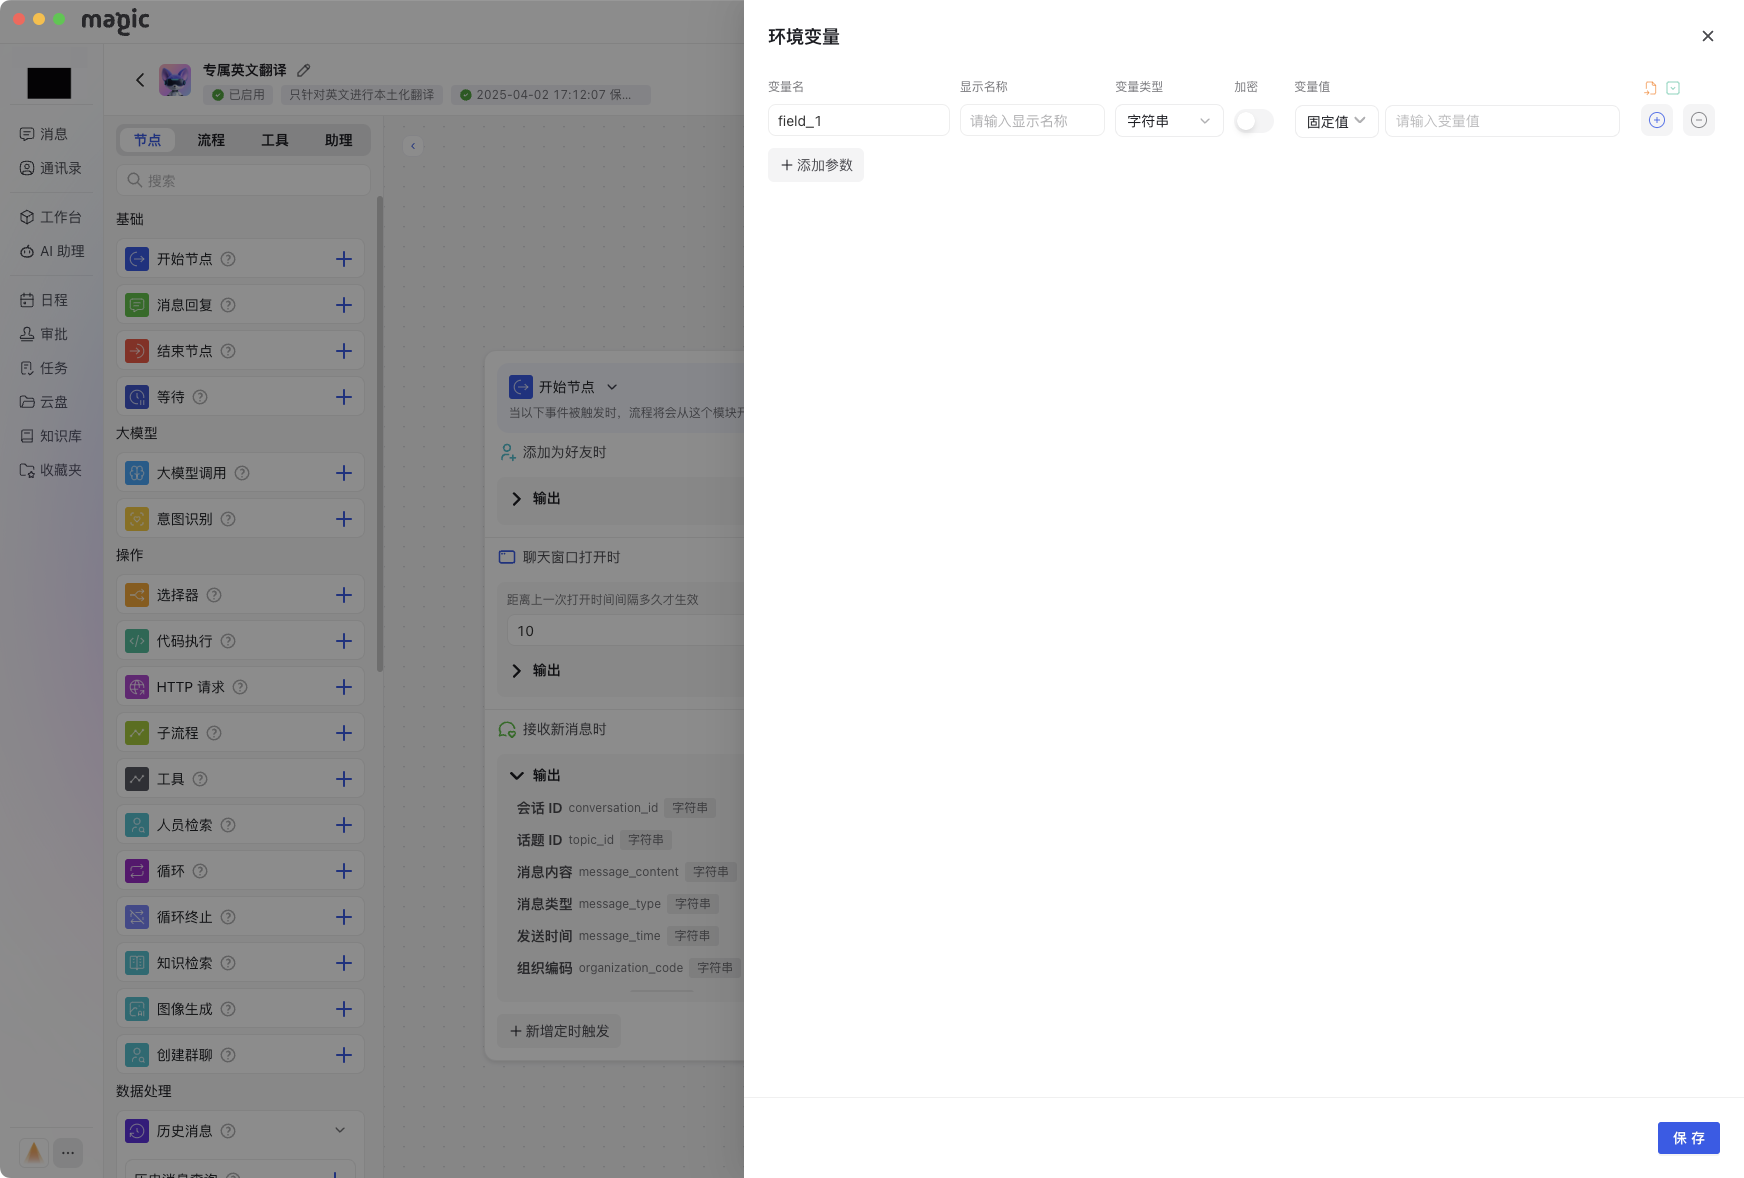Open 云盘 in the sidebar
This screenshot has height=1178, width=1744.
click(44, 402)
